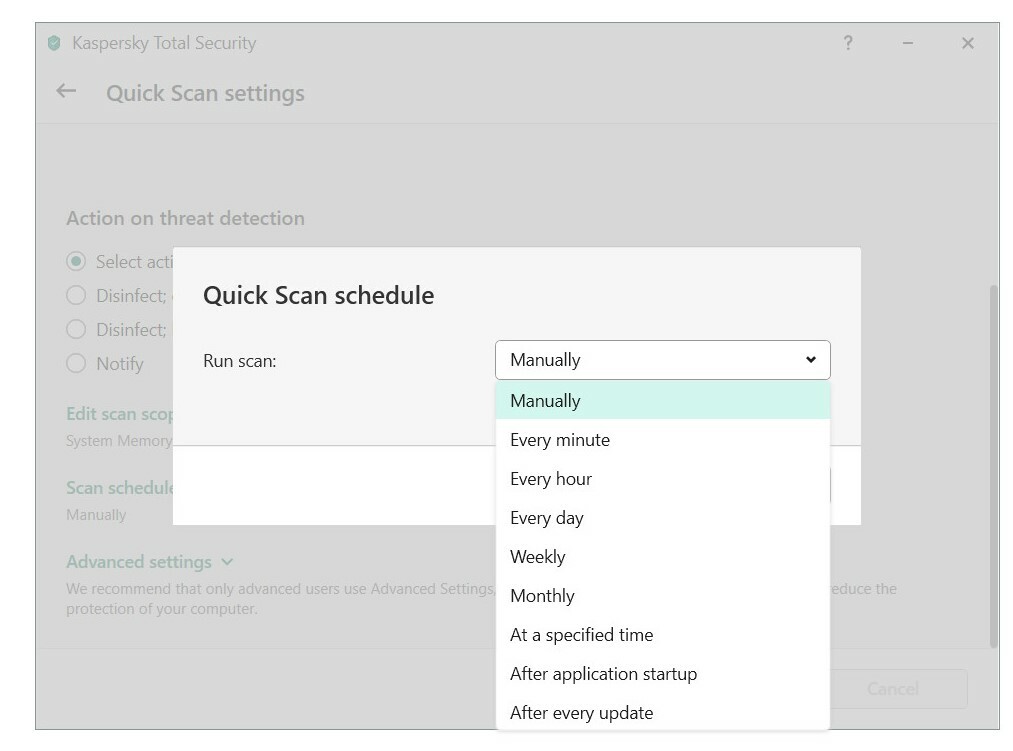Click the 'Run scan:' label
1013x751 pixels.
coord(240,361)
